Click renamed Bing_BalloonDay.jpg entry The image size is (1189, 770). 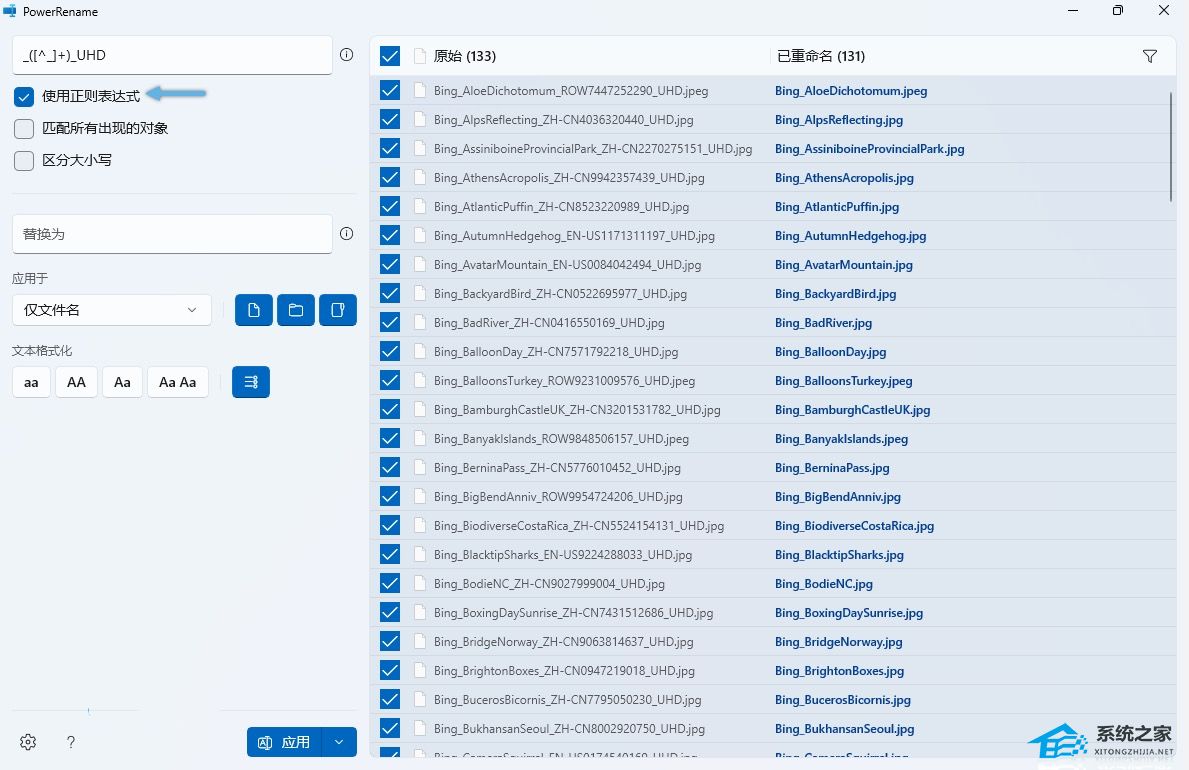(x=830, y=351)
